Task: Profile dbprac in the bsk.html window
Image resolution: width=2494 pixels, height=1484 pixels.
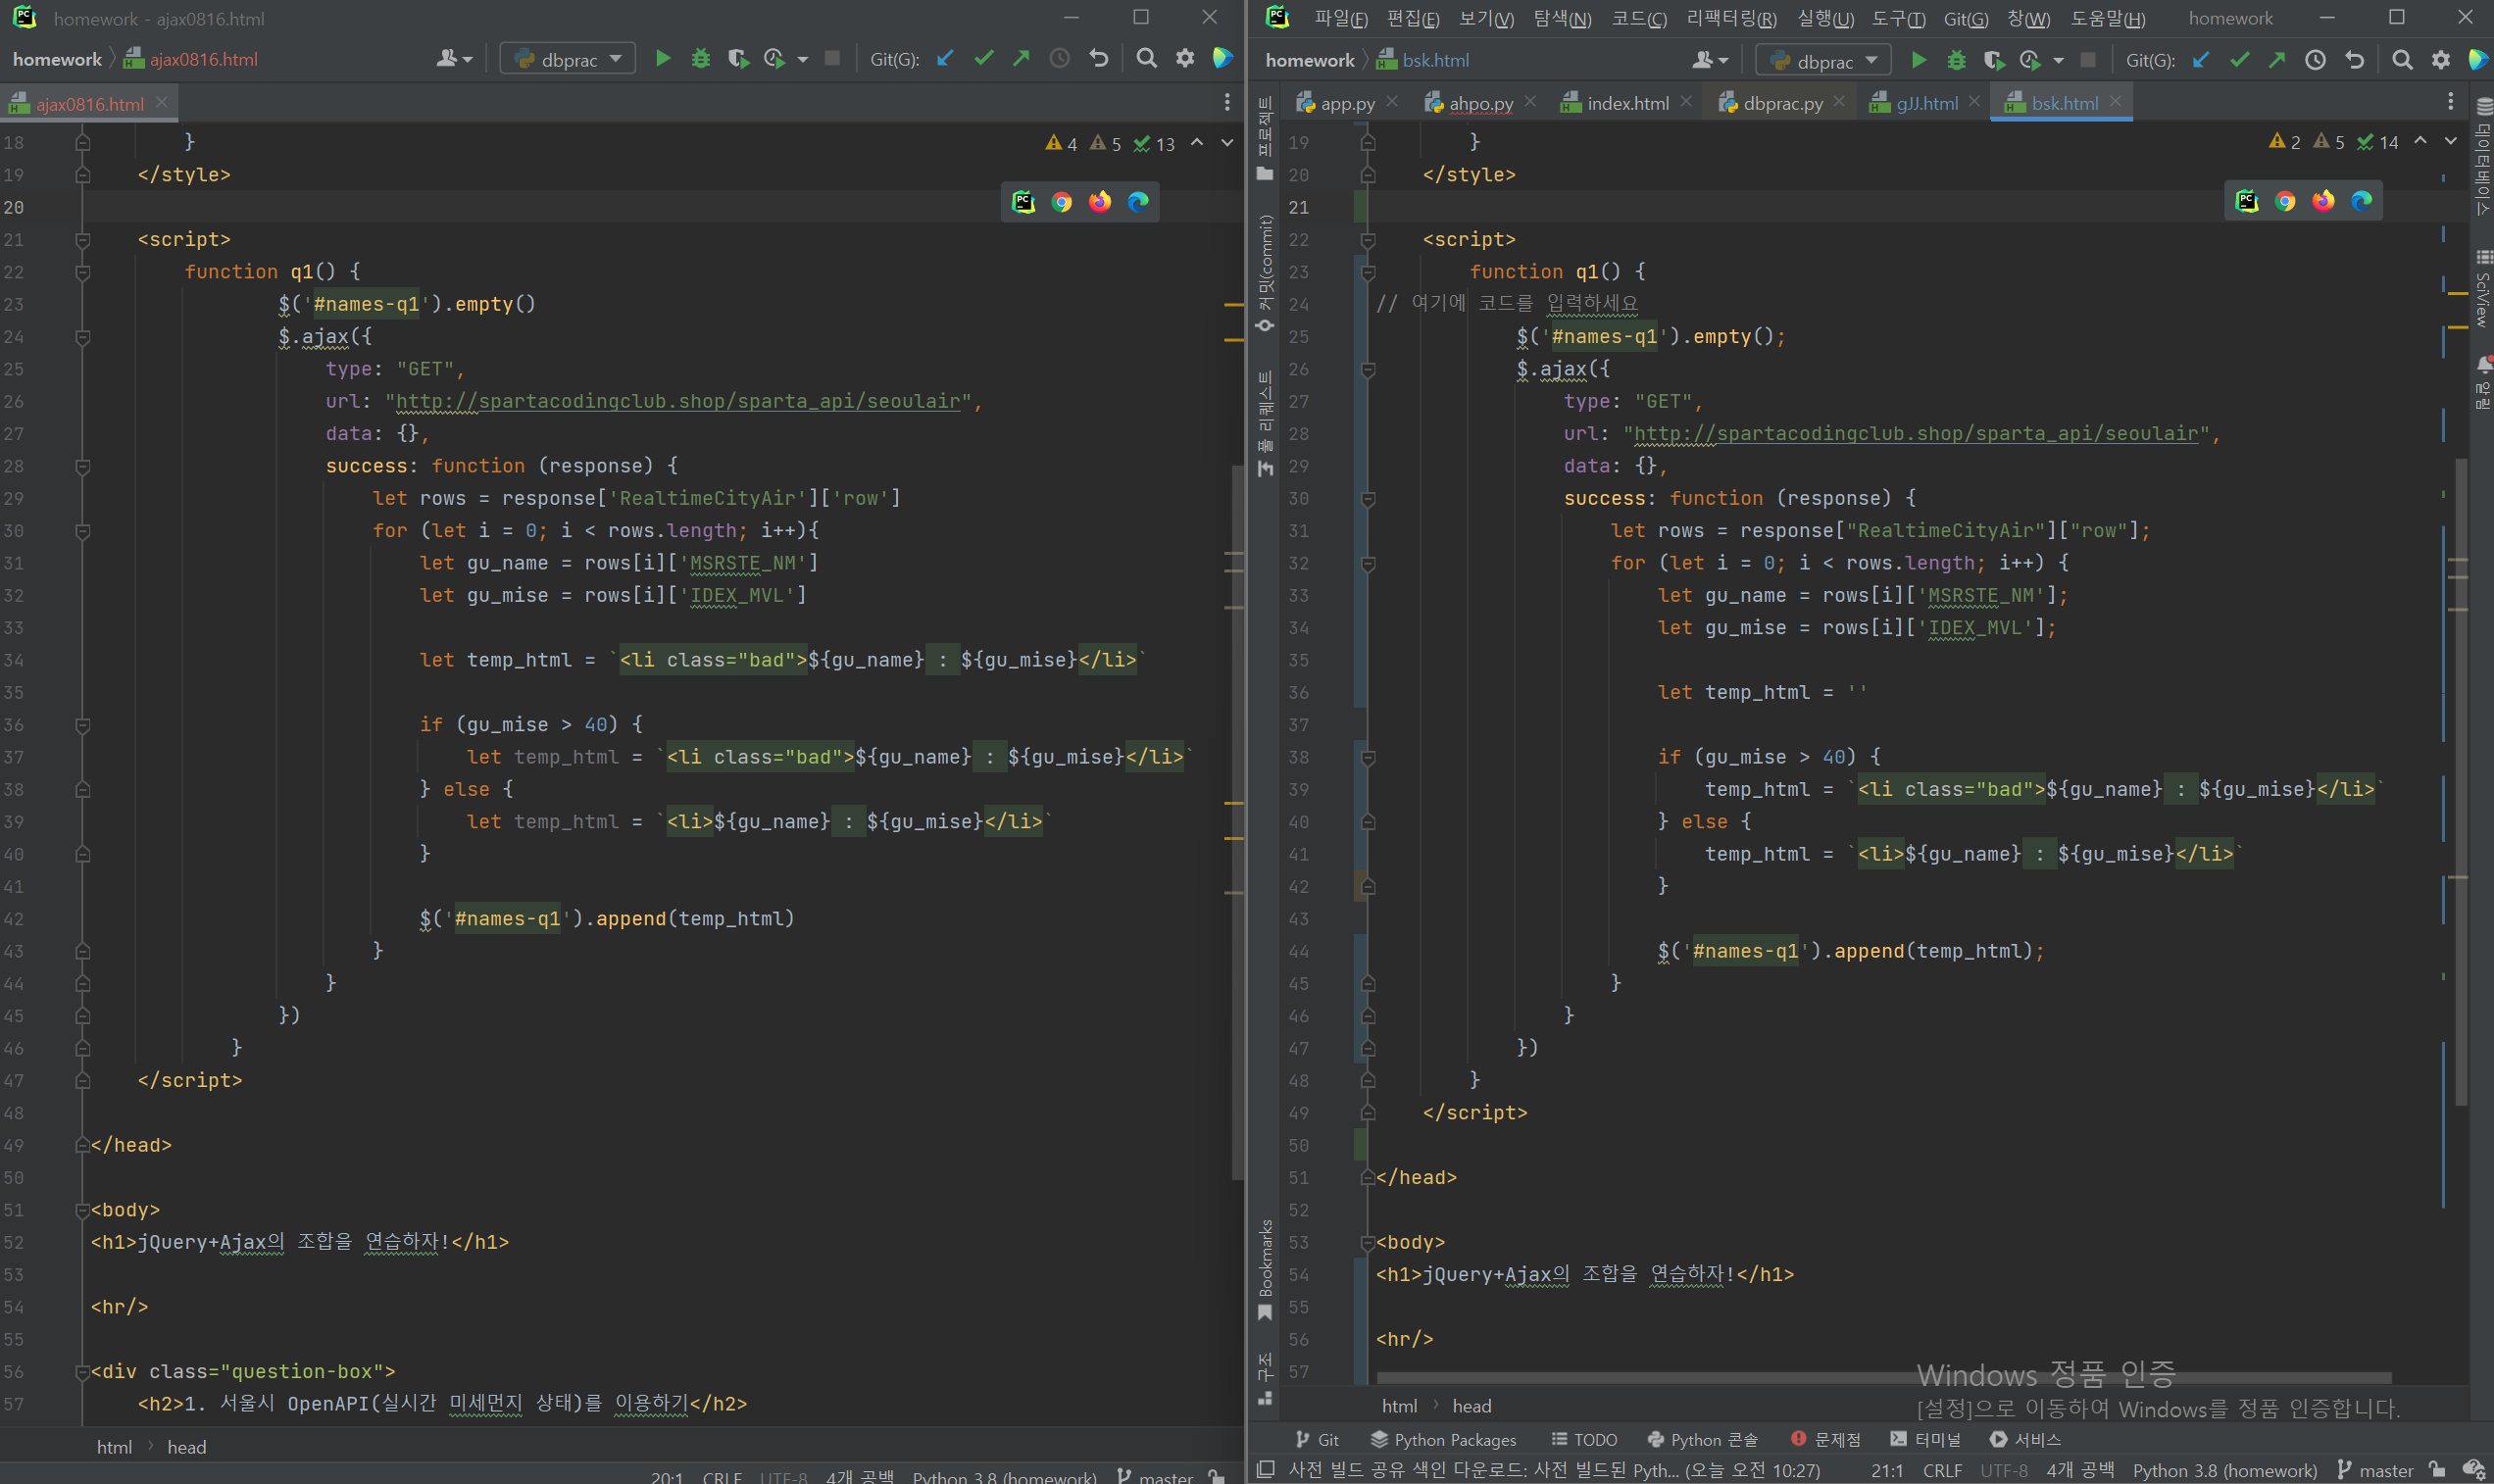Action: (2030, 60)
